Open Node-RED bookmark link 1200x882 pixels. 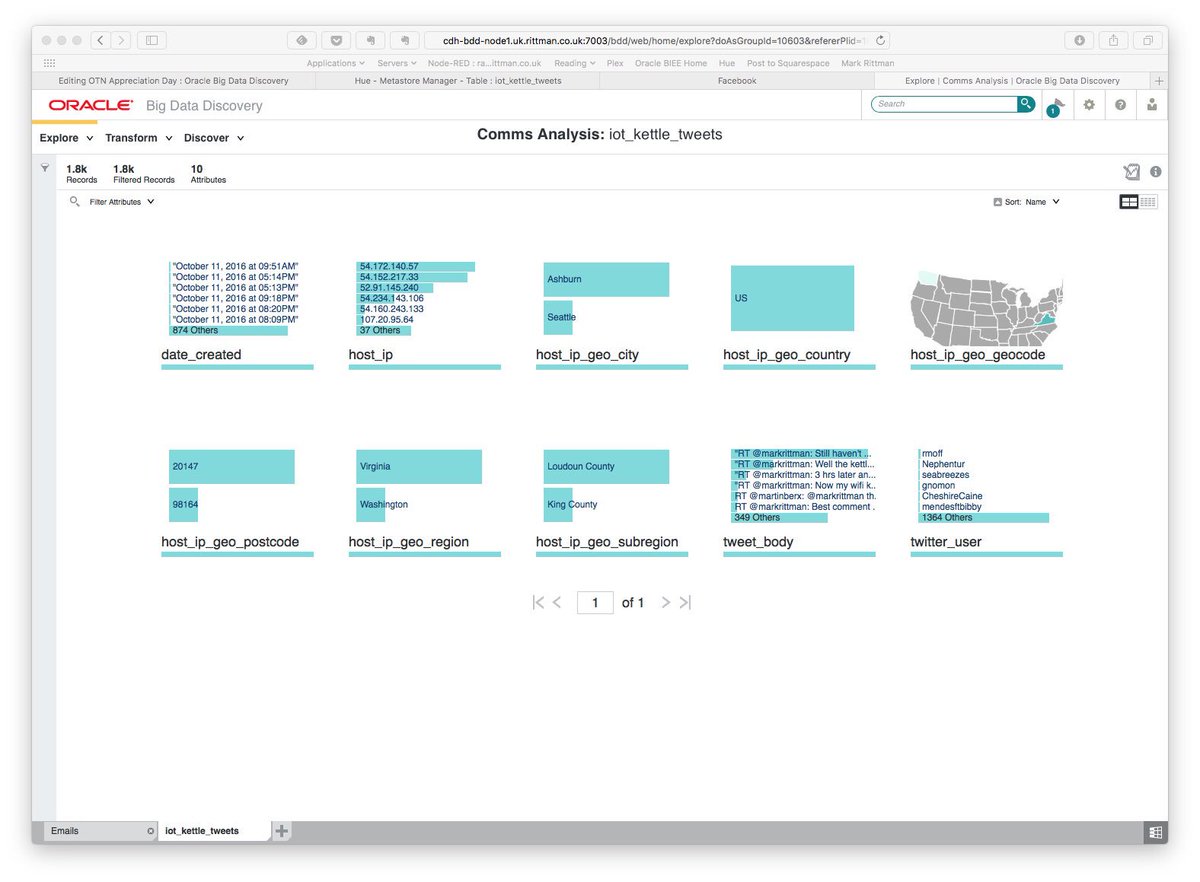(x=484, y=63)
